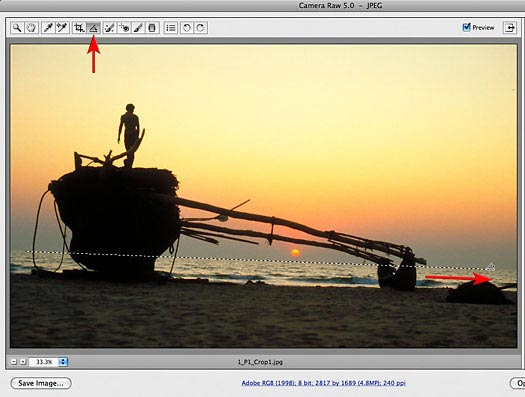Select the Hand tool

(x=31, y=28)
